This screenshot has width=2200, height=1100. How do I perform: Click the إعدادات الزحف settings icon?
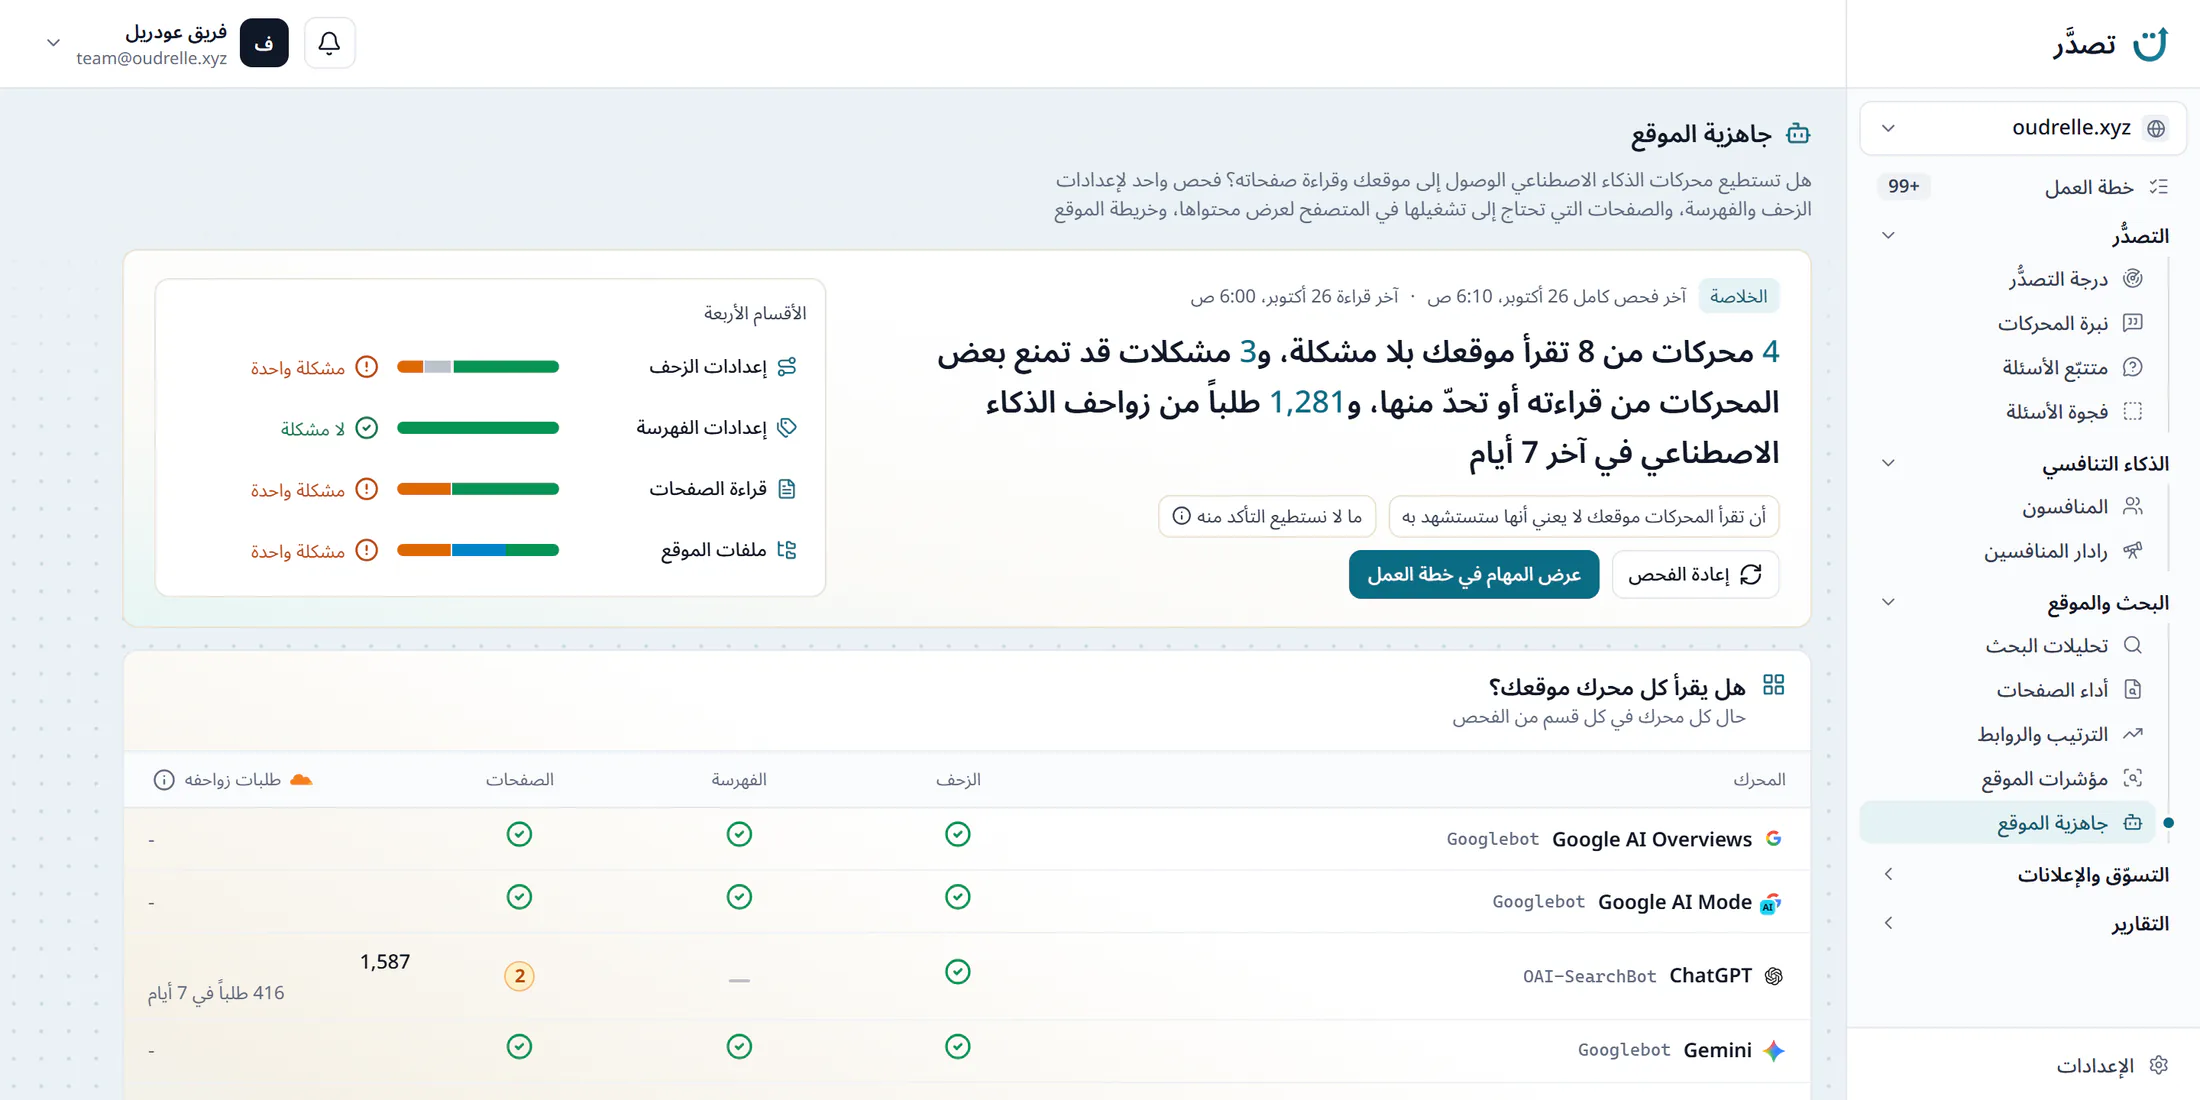[787, 367]
